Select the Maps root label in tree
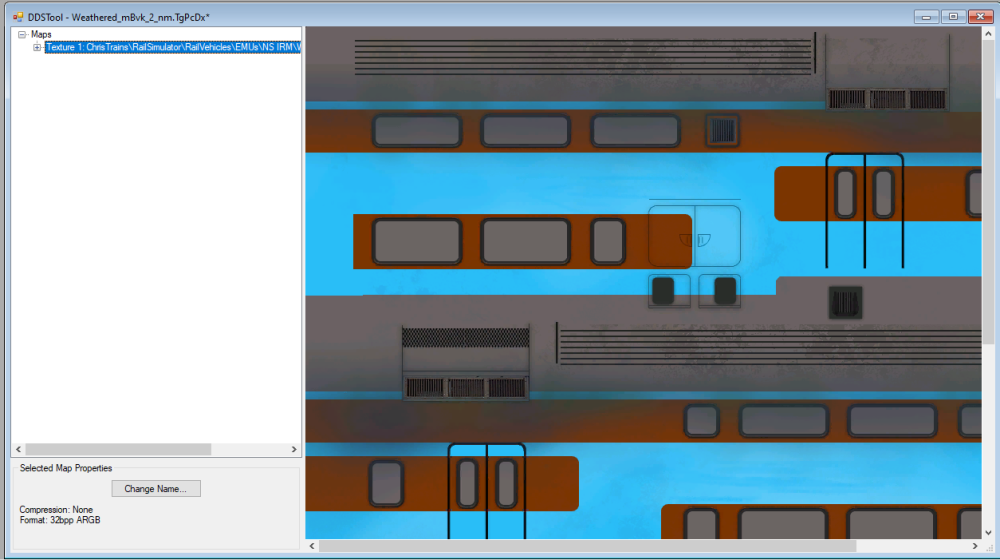 [41, 35]
